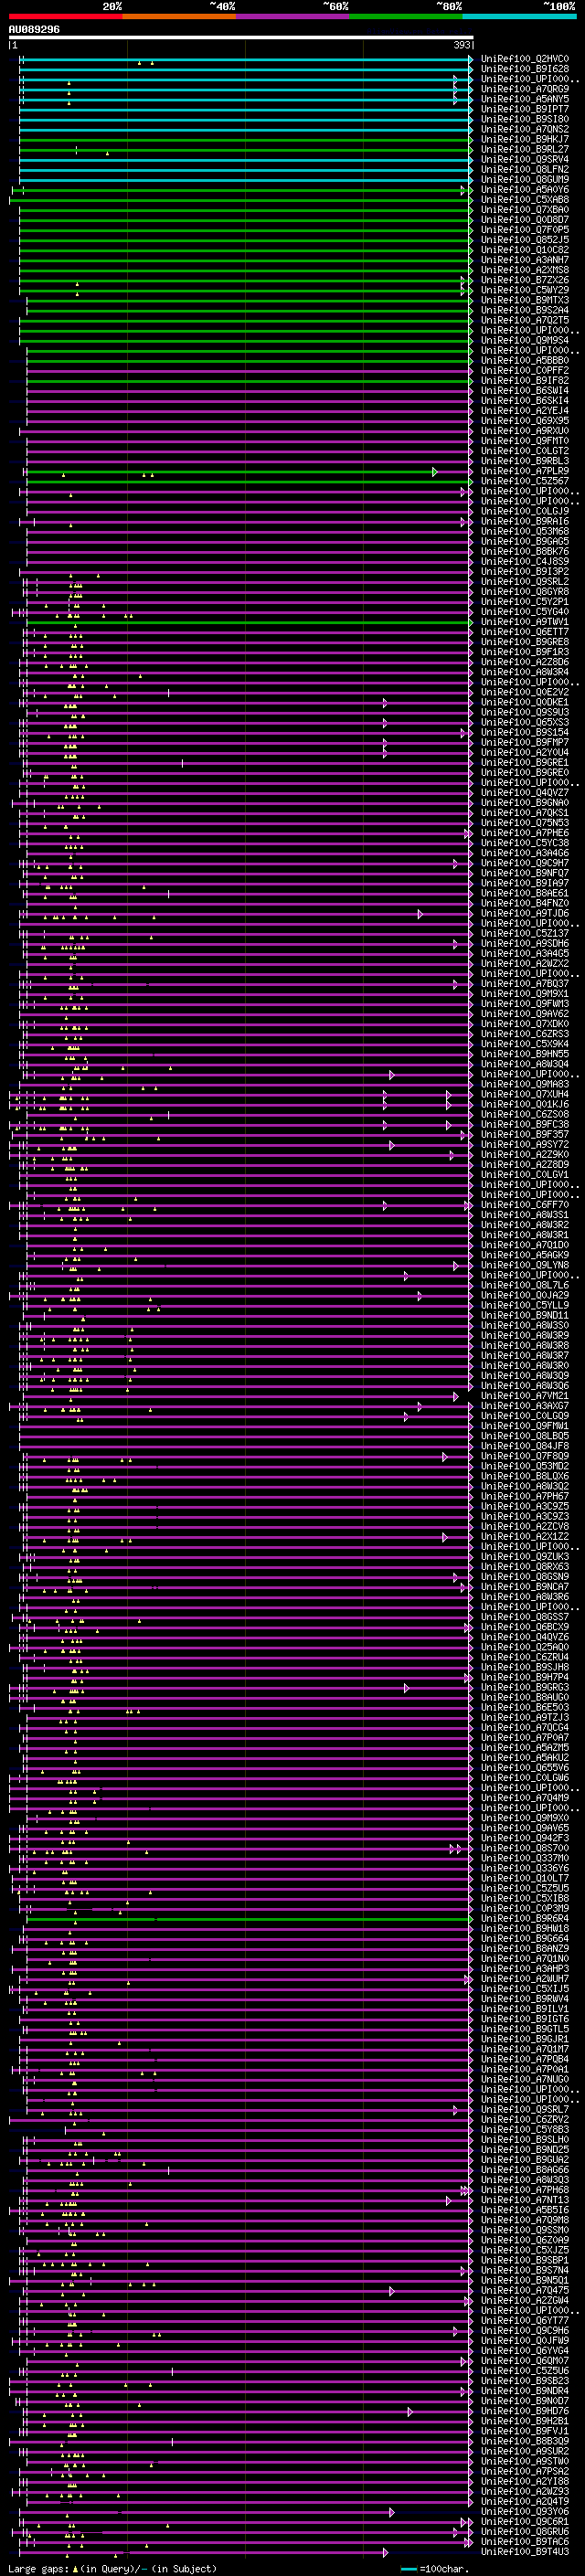Screen dimensions: 585x2576
Task: Click UniRef100_A9TWV1 label
Action: pyautogui.click(x=525, y=621)
